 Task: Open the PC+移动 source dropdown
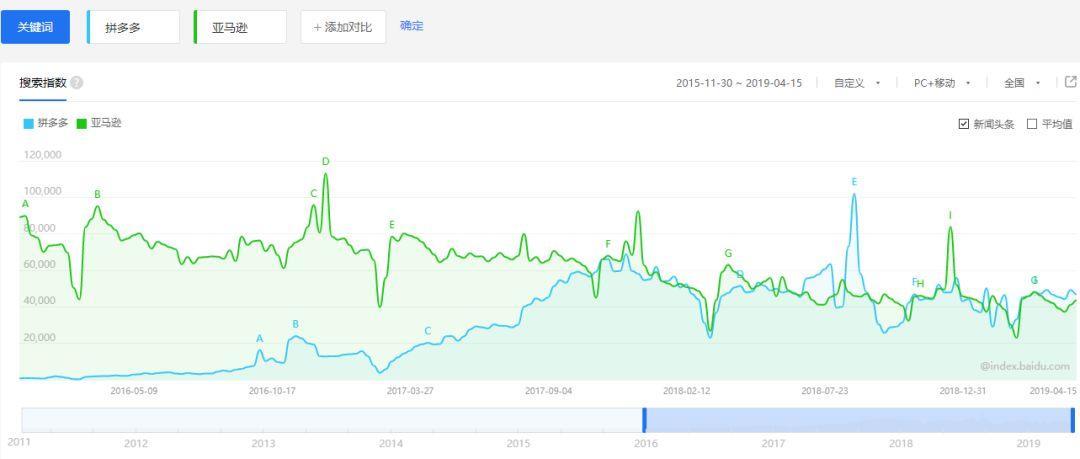tap(942, 83)
